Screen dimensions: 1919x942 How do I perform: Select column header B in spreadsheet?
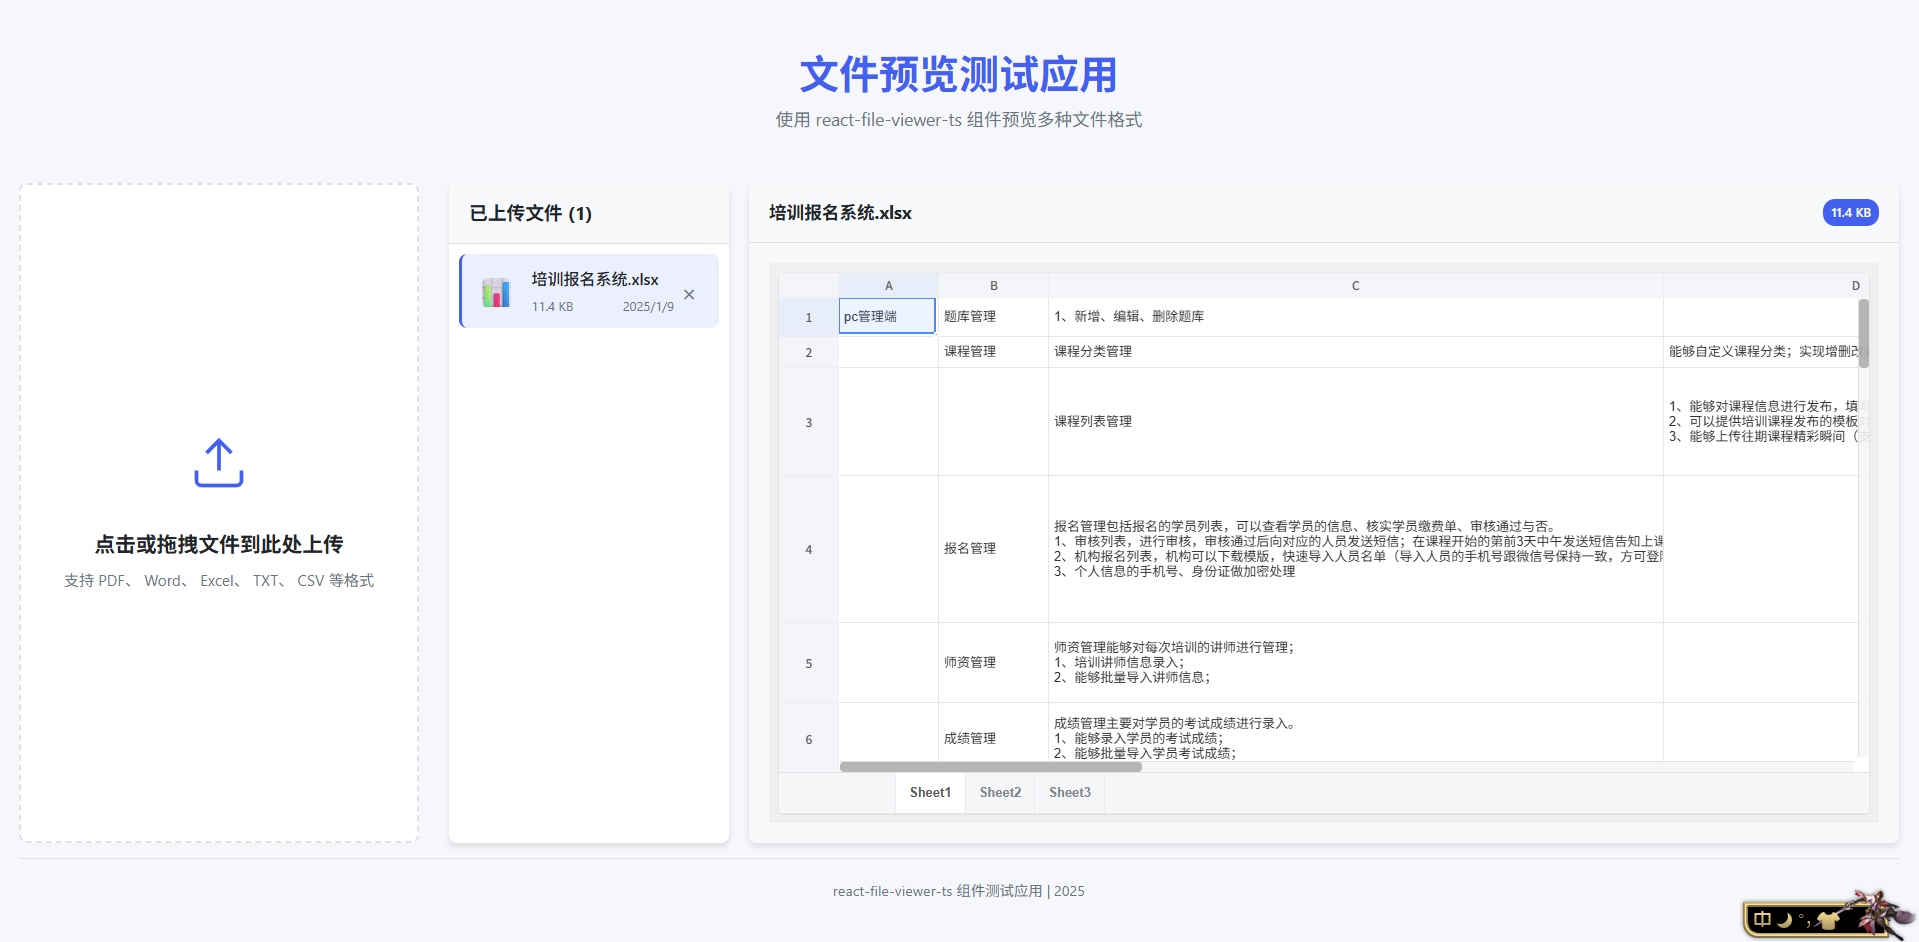tap(993, 285)
